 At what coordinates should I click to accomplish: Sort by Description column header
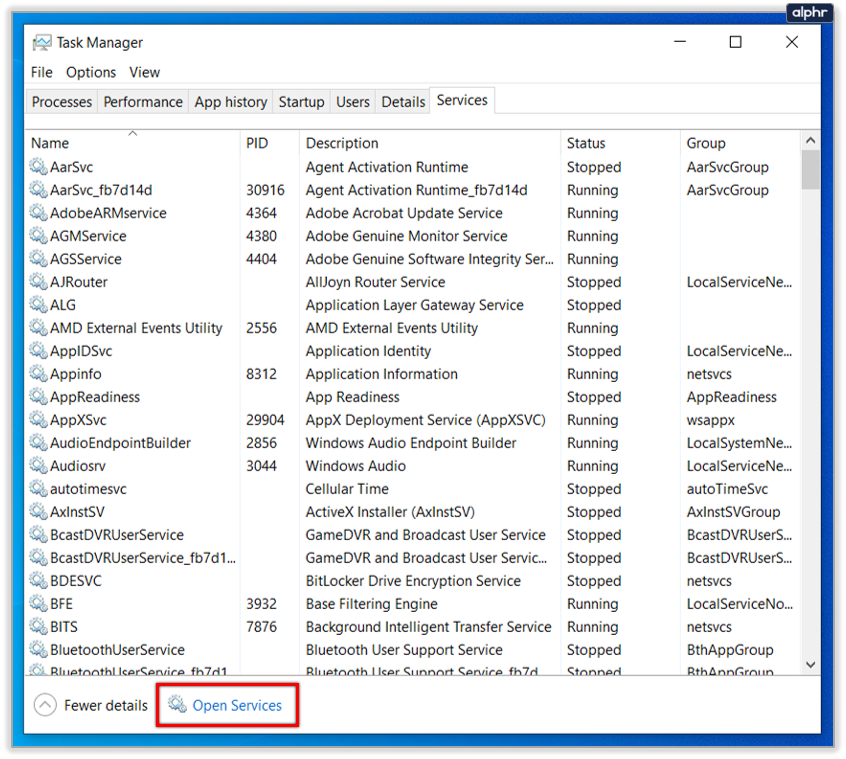coord(430,142)
